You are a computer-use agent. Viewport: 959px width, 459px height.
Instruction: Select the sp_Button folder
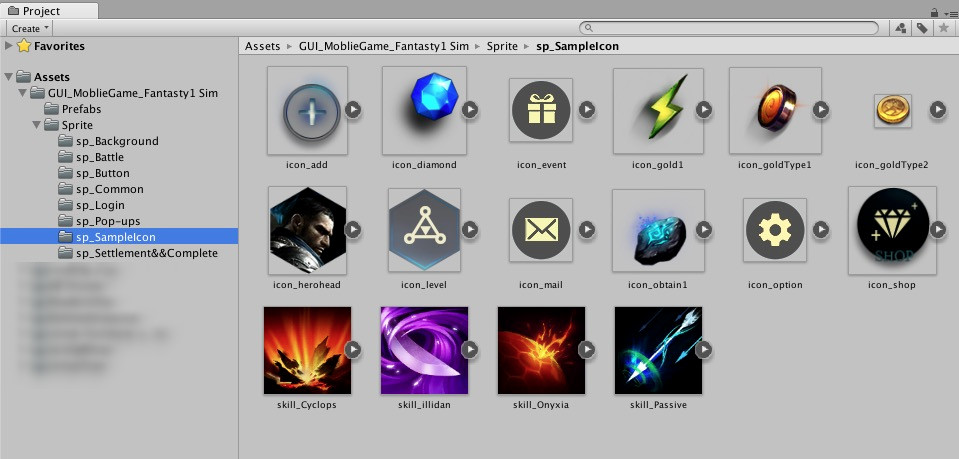coord(94,173)
